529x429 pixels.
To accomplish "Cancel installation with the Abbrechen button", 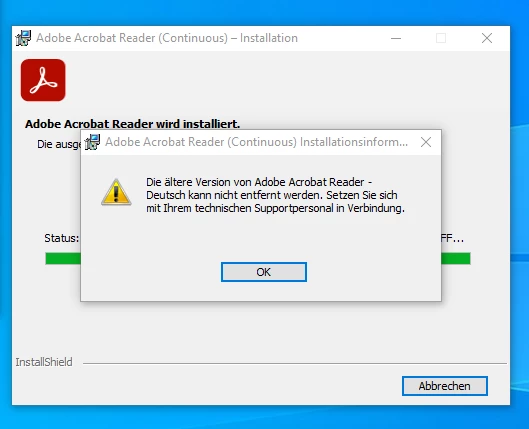I will click(444, 386).
